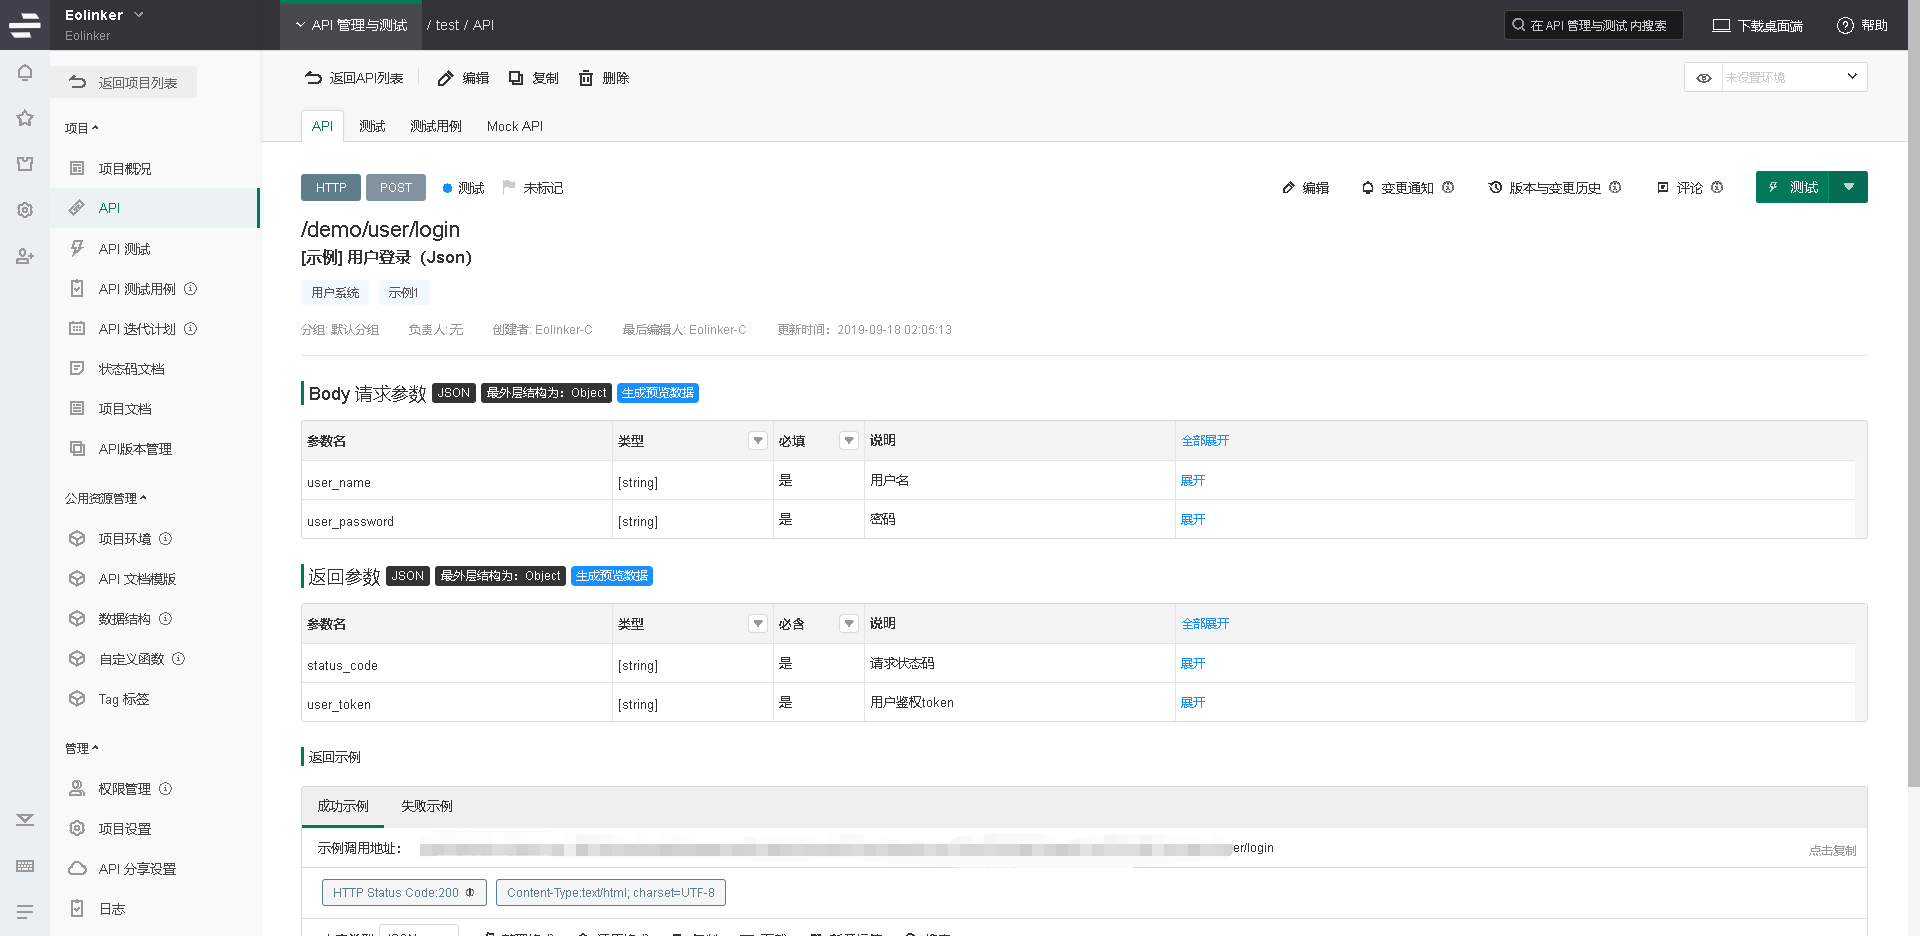
Task: Expand the green 测试 button dropdown arrow
Action: tap(1848, 187)
